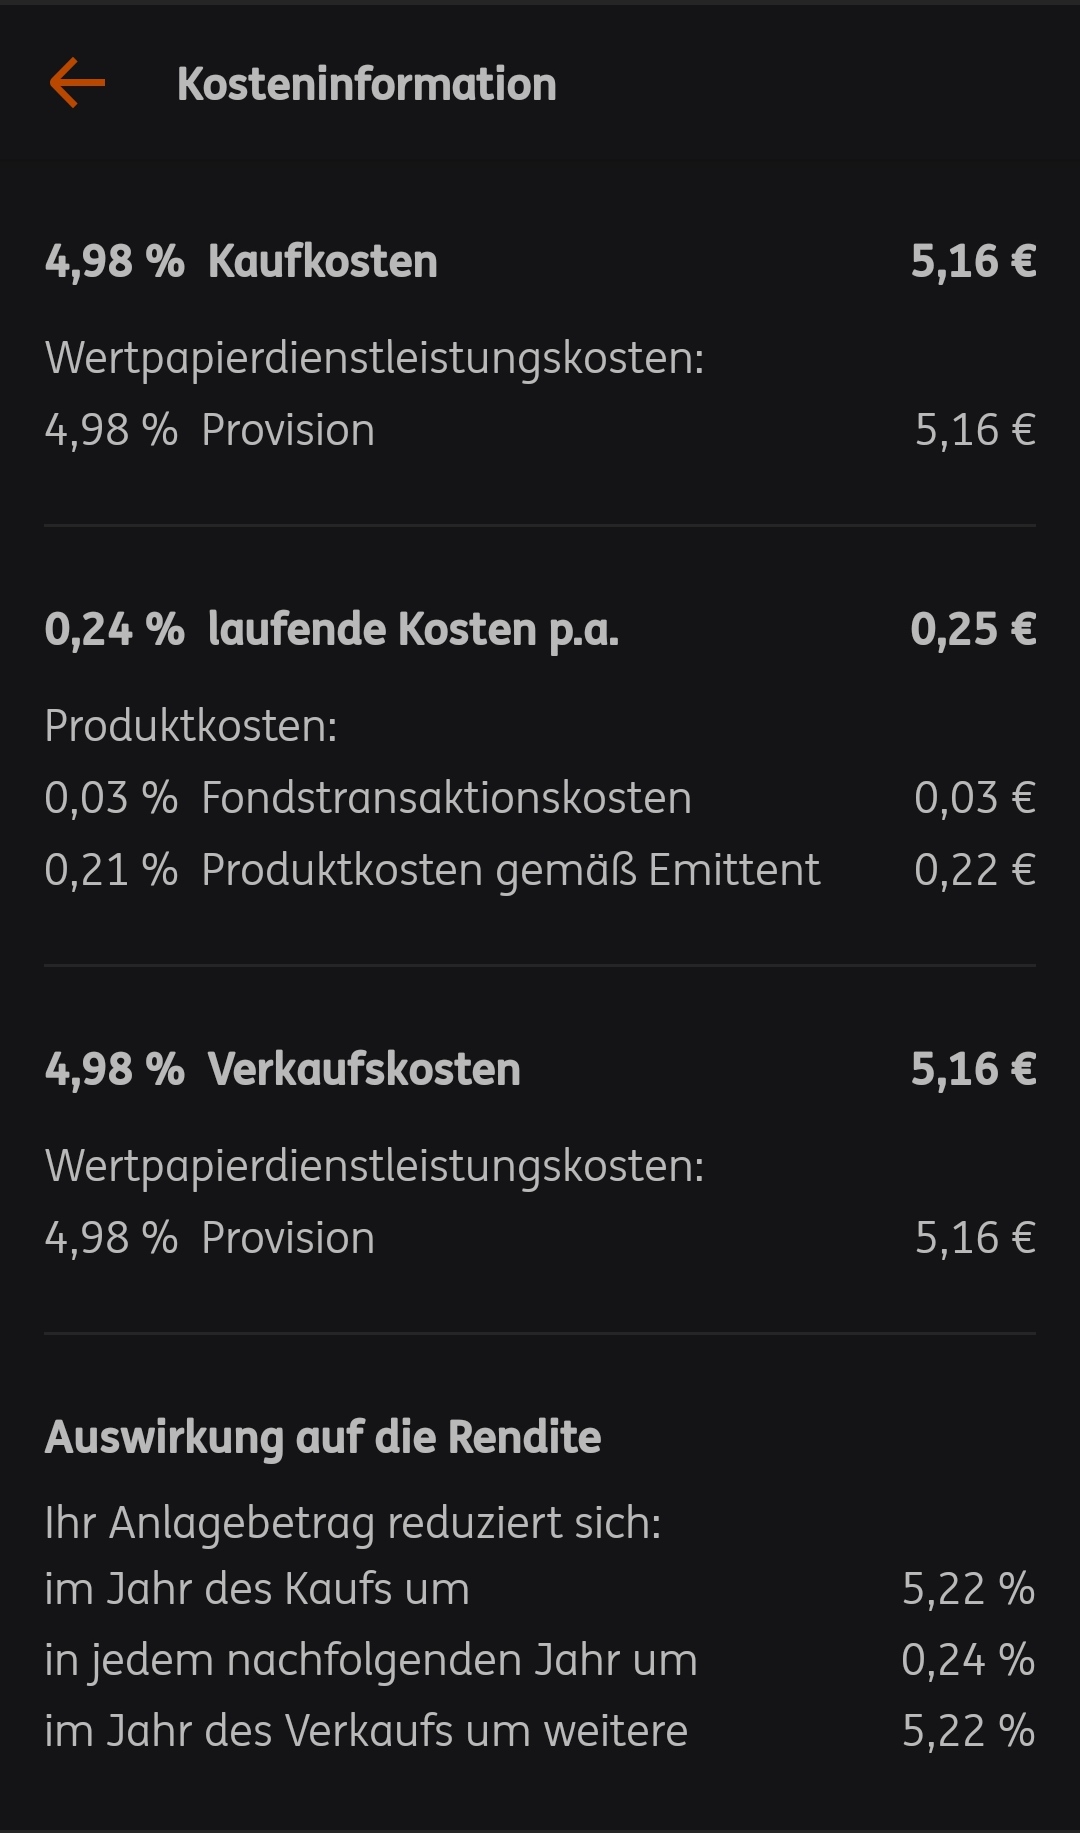Click Wertpapierdienstleistungskosten label under Kaufkosten
The height and width of the screenshot is (1833, 1080).
pyautogui.click(x=374, y=358)
